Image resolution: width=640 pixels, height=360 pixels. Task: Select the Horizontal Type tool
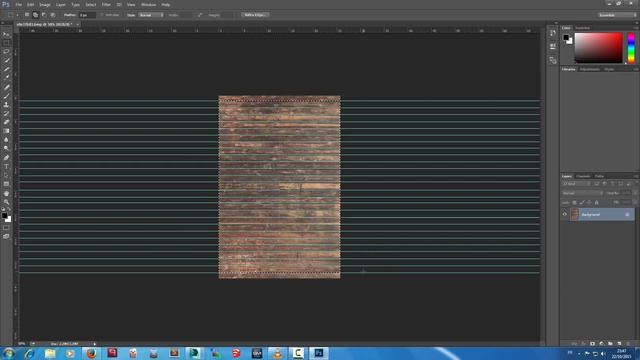[6, 167]
